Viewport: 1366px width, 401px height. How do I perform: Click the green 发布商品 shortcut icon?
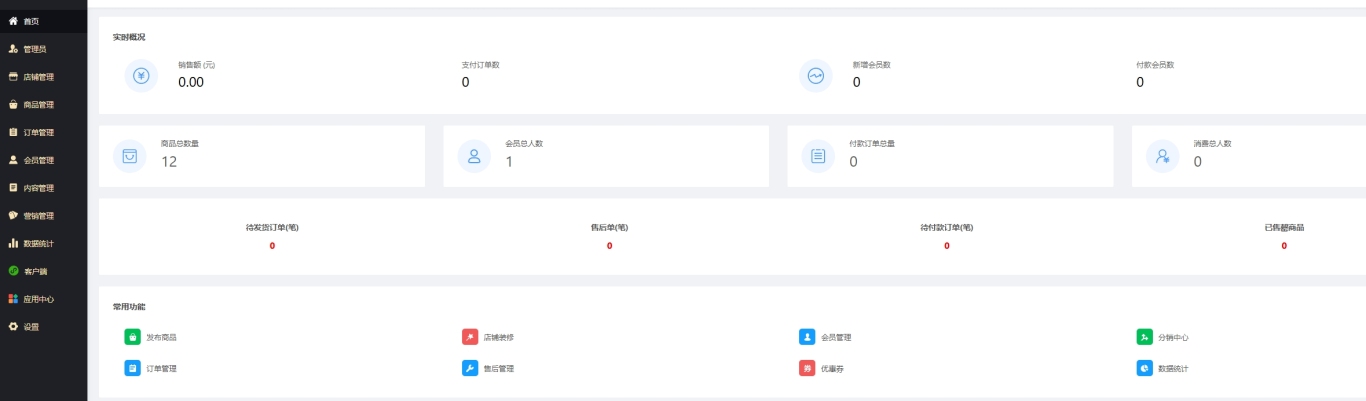point(132,337)
